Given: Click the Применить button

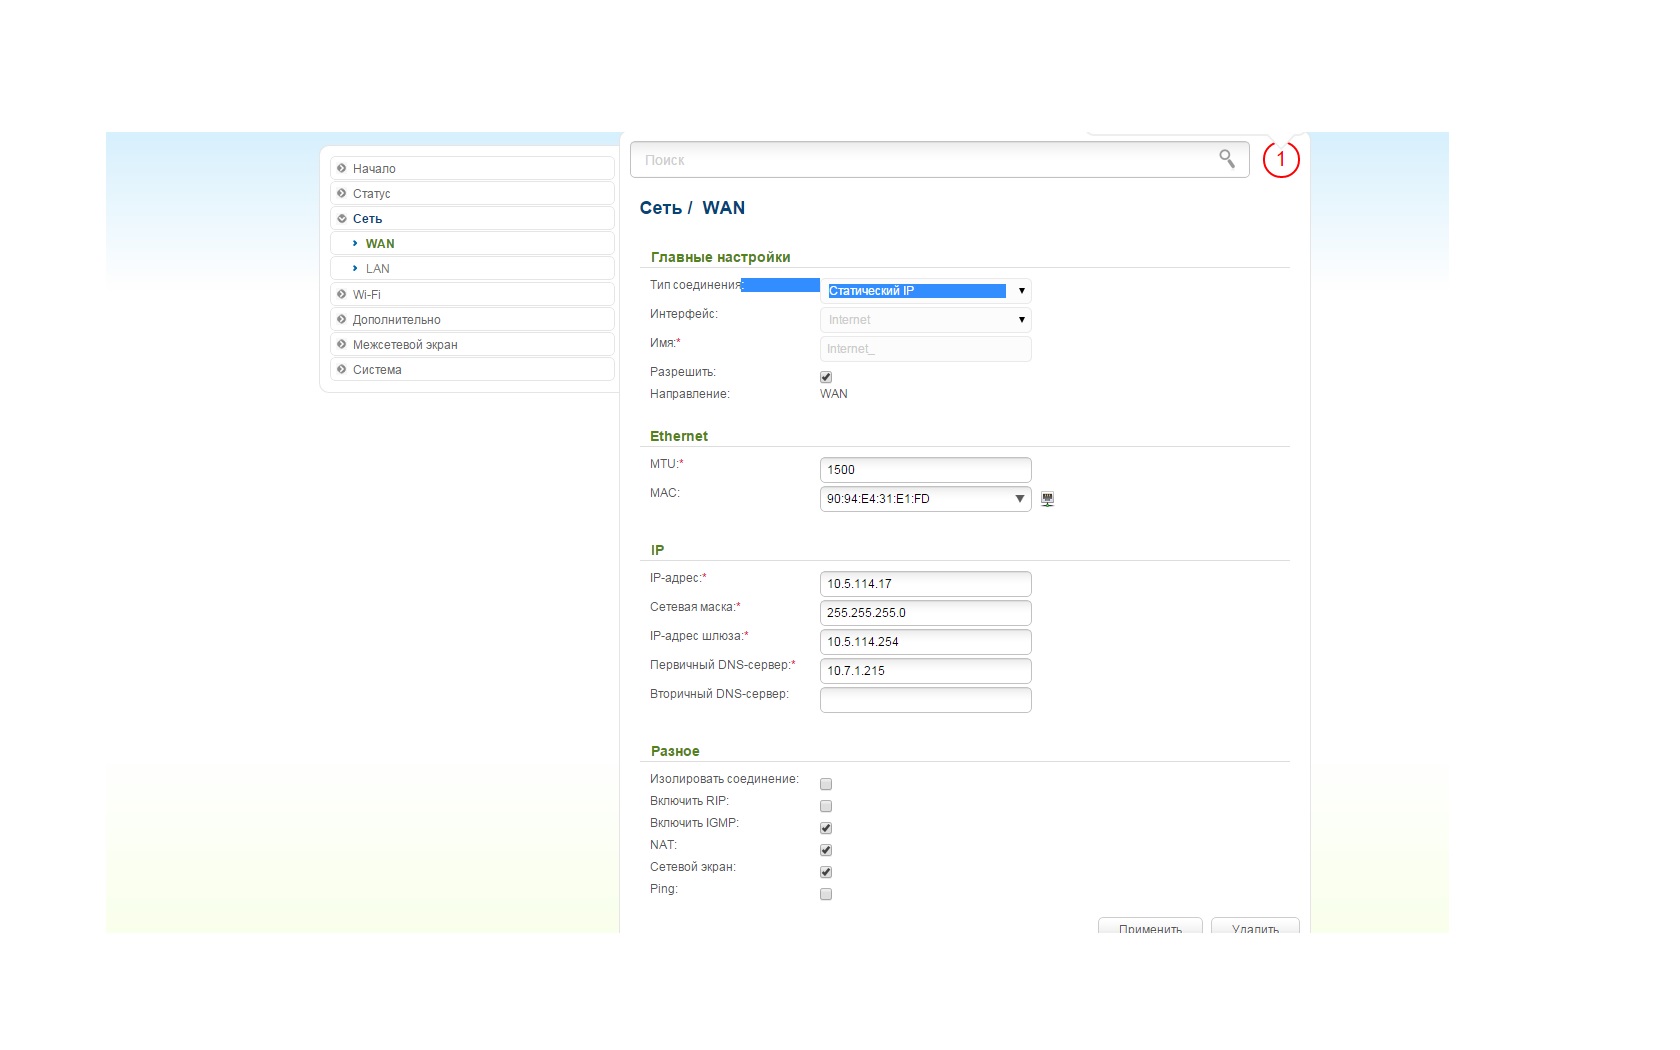Looking at the screenshot, I should pyautogui.click(x=1149, y=927).
